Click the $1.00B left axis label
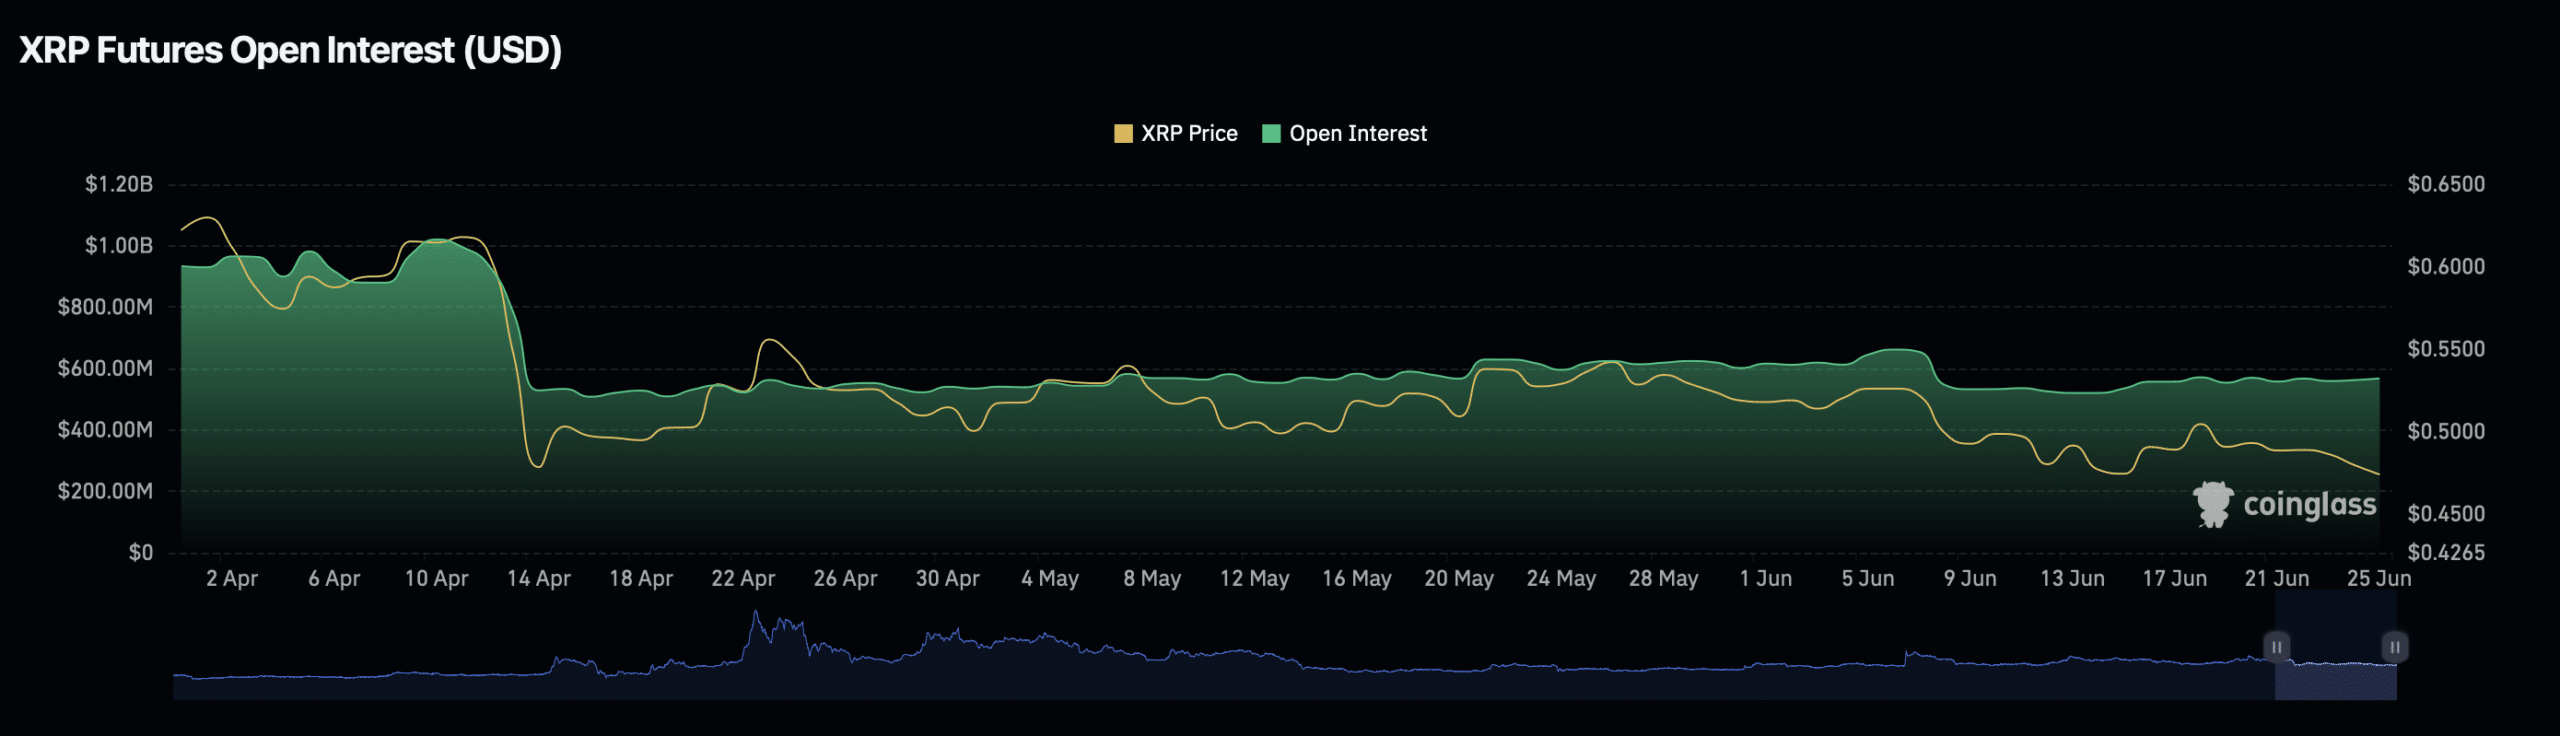2560x736 pixels. click(119, 245)
